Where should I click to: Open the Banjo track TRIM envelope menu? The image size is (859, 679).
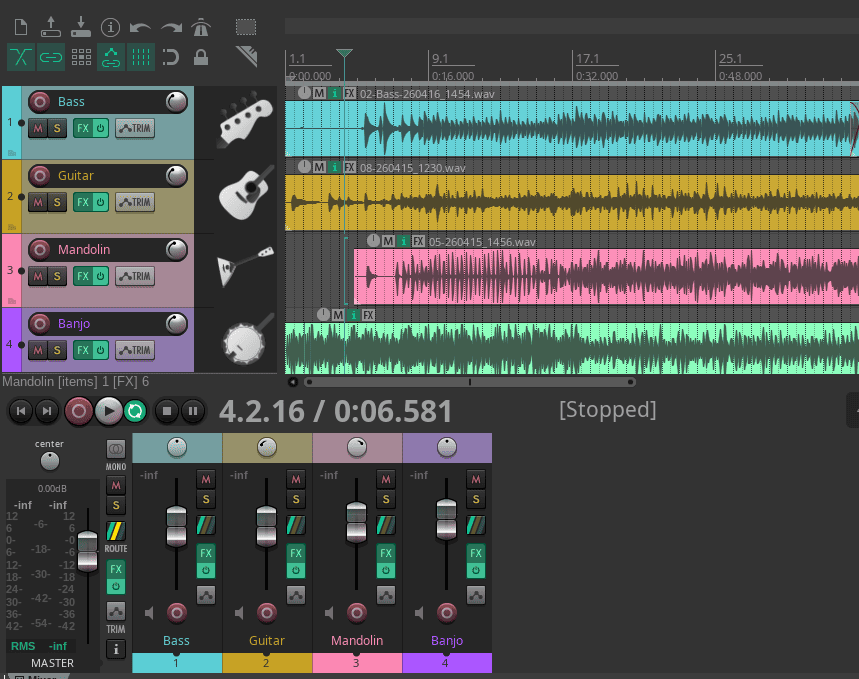coord(135,350)
